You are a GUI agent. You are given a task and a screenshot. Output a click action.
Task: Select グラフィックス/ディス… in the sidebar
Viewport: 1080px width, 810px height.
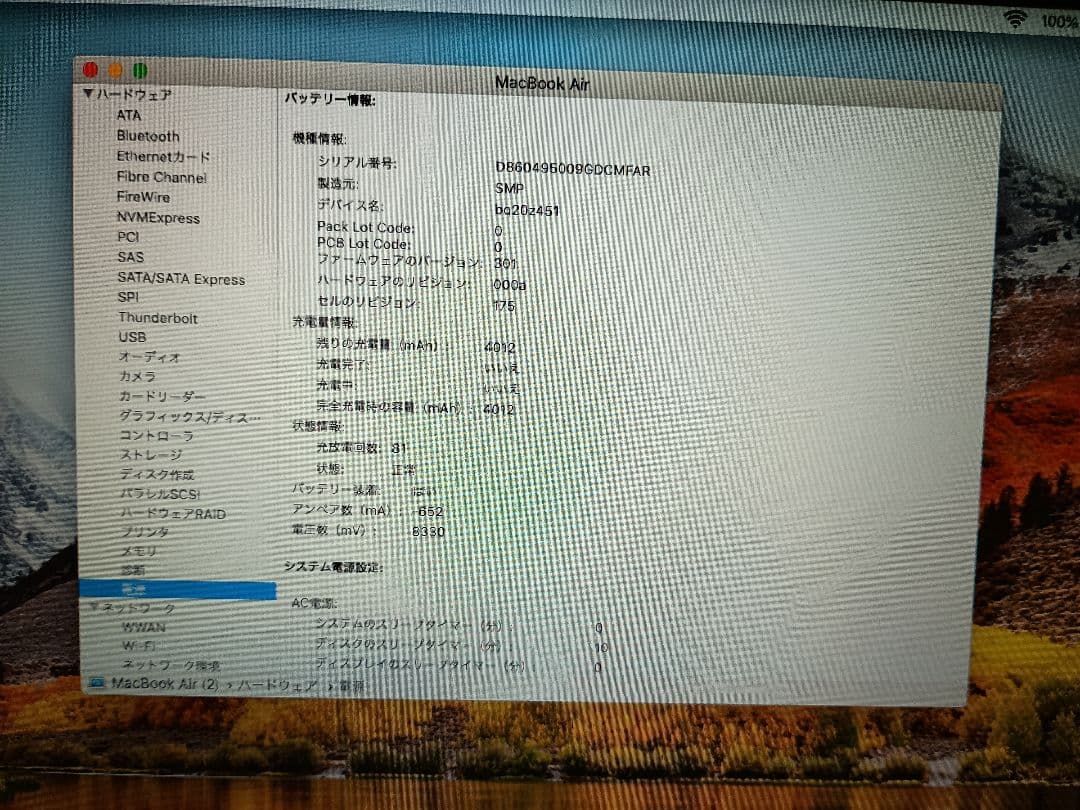tap(190, 416)
